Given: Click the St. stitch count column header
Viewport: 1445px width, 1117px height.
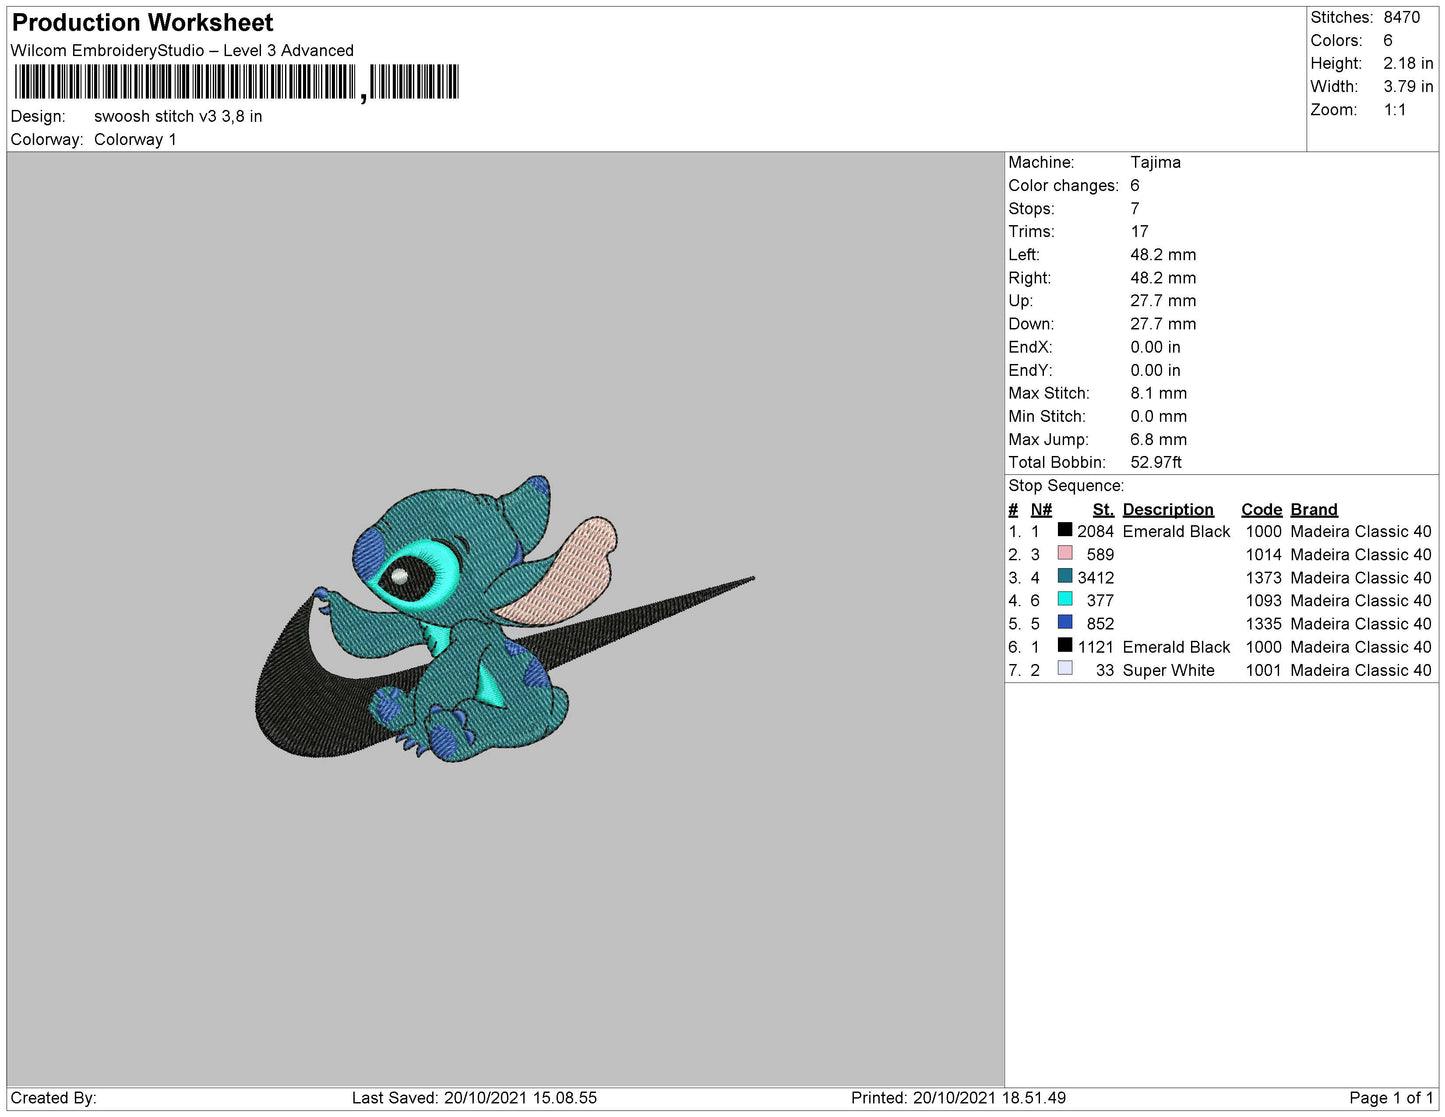Looking at the screenshot, I should pos(1102,509).
